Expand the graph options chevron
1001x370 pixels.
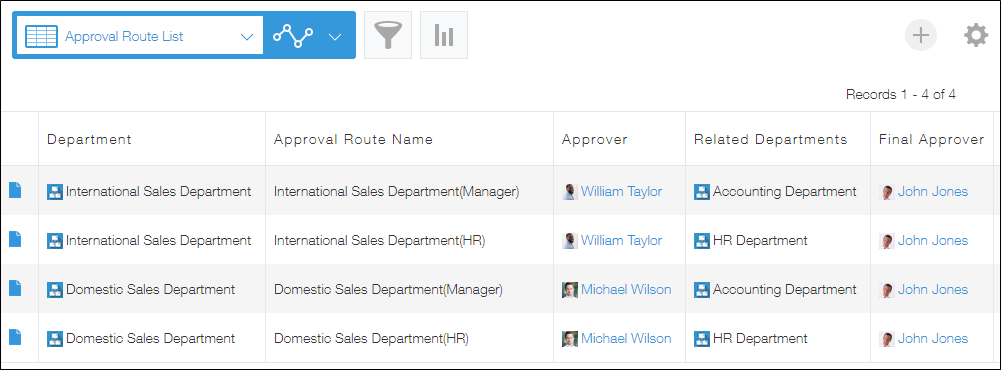[335, 37]
